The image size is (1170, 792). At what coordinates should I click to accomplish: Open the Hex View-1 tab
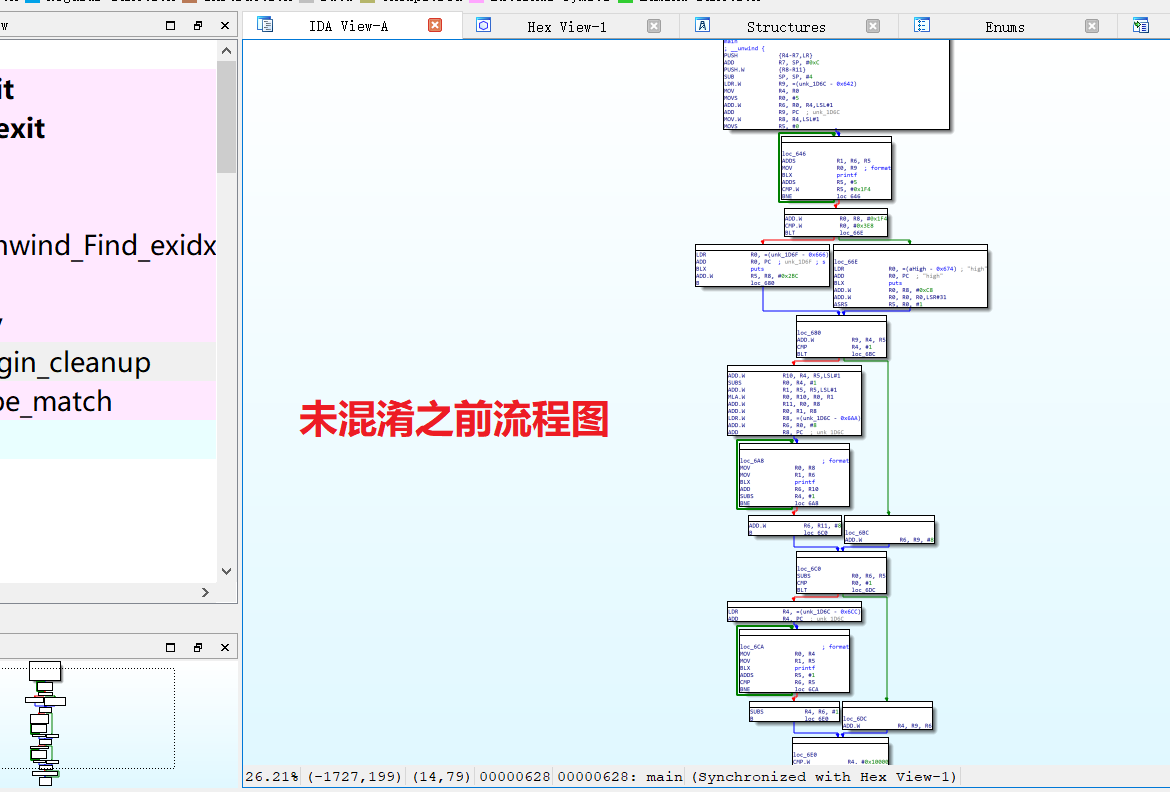coord(567,27)
